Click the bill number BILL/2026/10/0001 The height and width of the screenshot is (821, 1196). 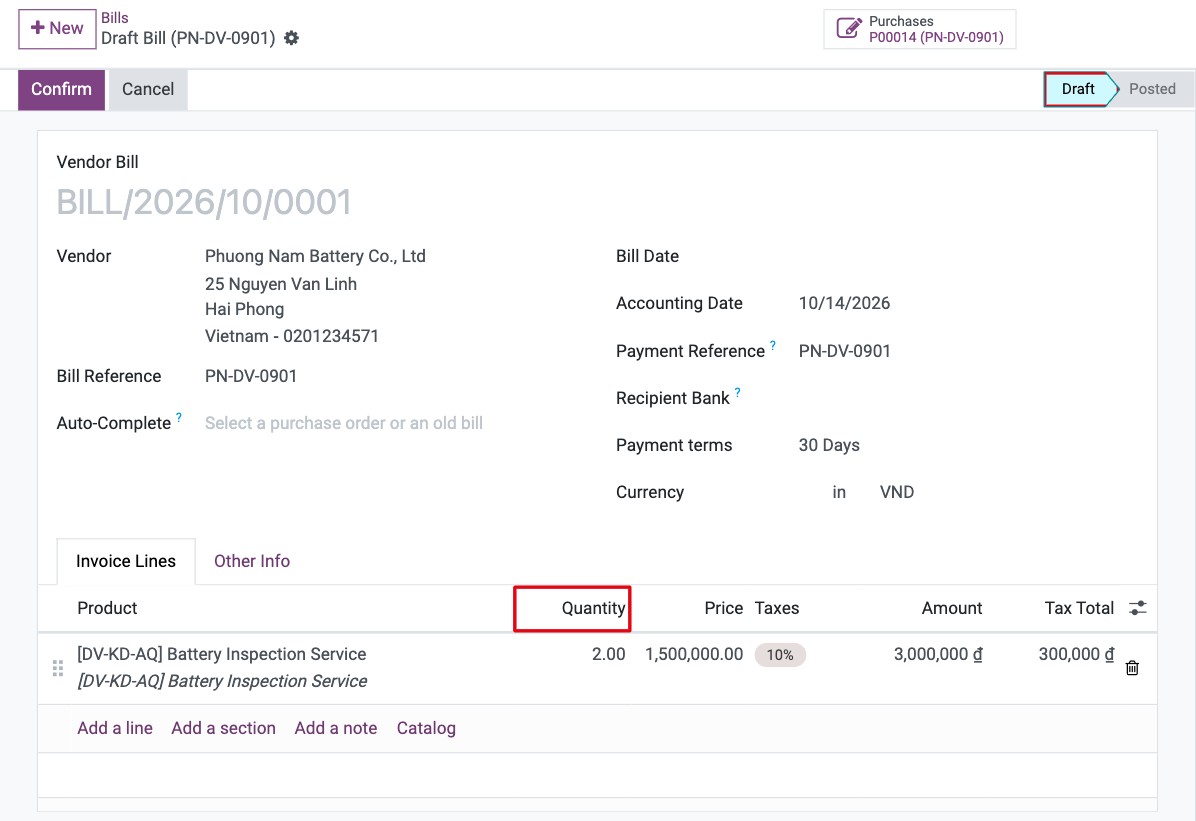coord(204,203)
